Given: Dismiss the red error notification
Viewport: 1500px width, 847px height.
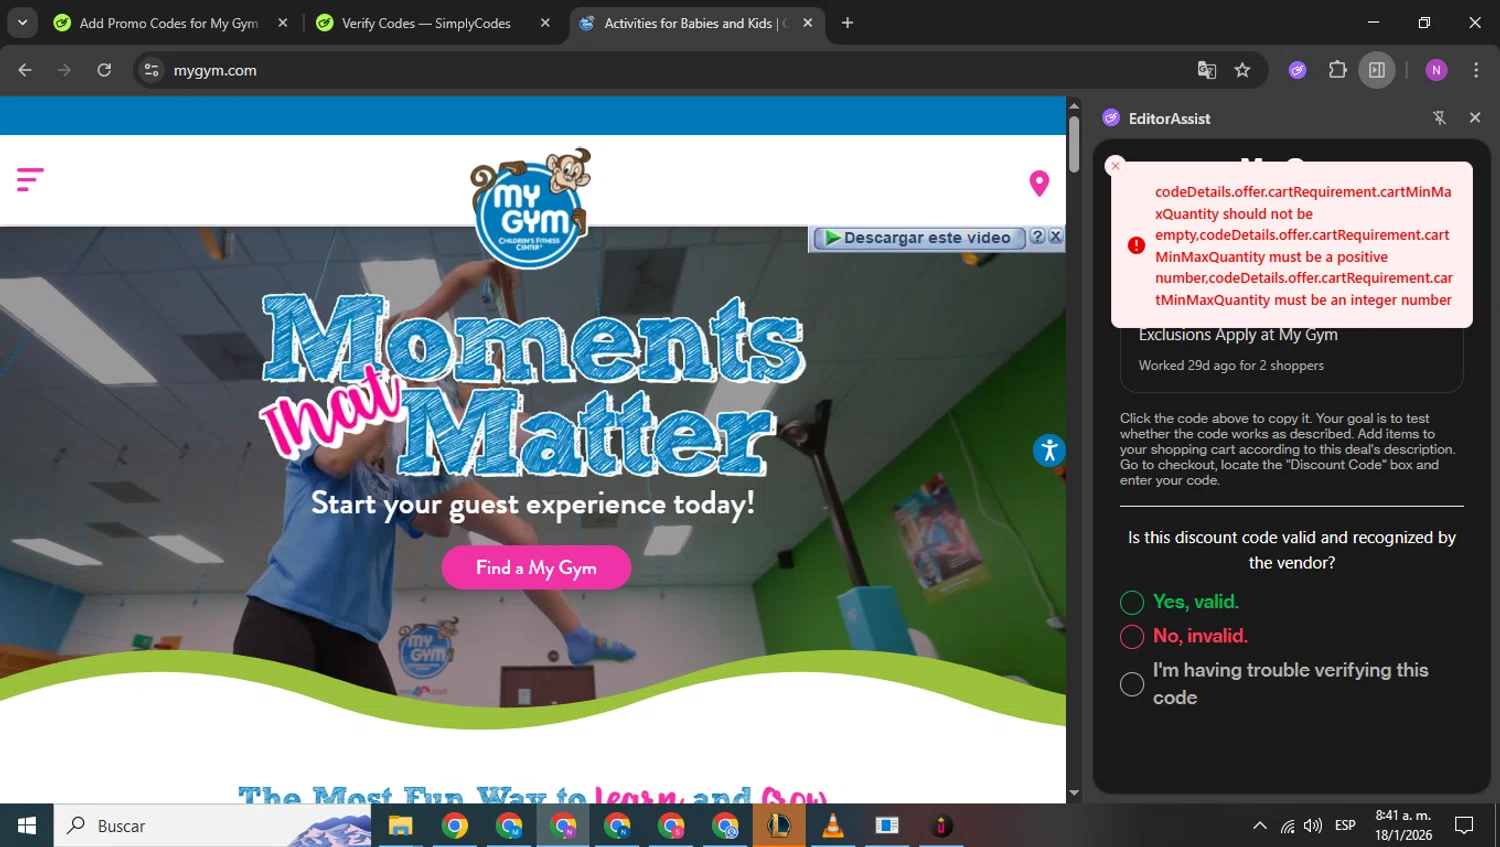Looking at the screenshot, I should (x=1116, y=166).
